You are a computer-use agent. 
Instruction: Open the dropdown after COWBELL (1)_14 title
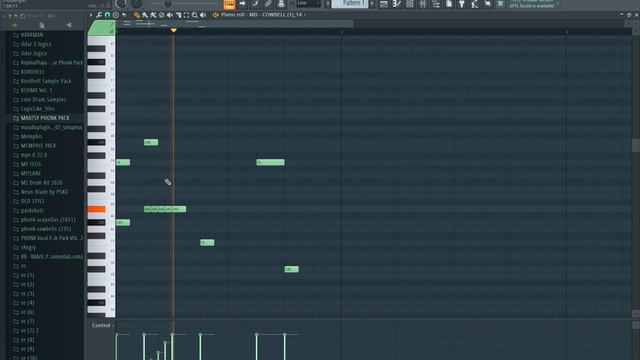pos(305,15)
